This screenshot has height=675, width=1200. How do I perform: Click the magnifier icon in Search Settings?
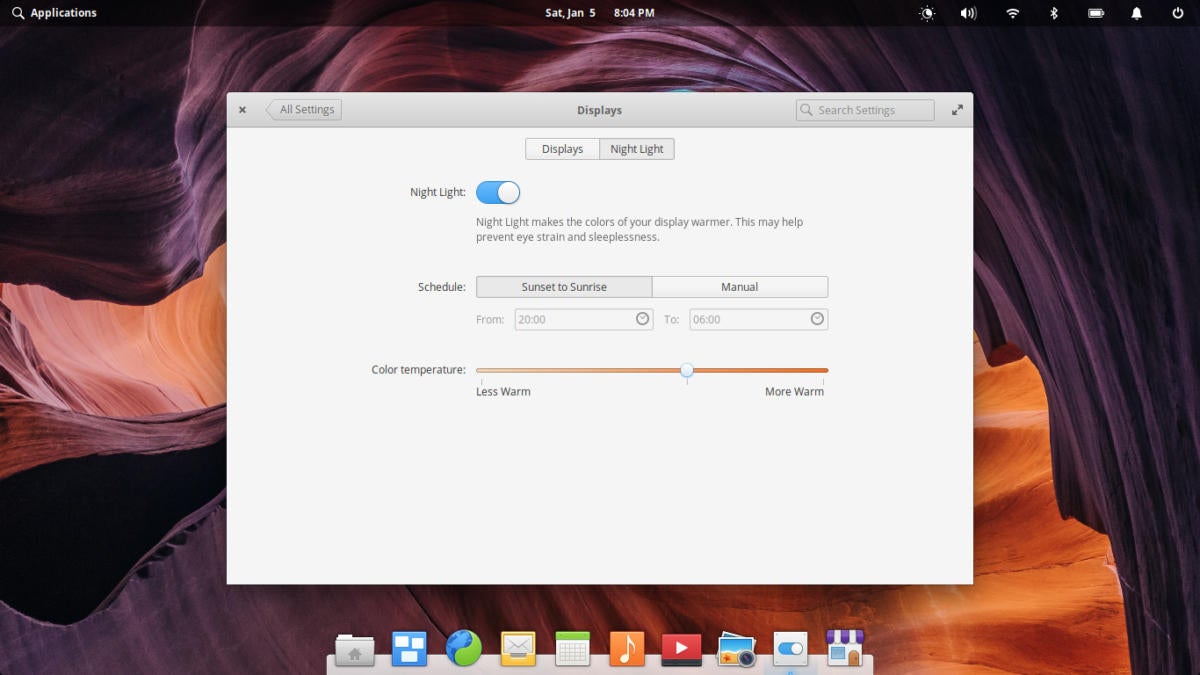pos(807,110)
